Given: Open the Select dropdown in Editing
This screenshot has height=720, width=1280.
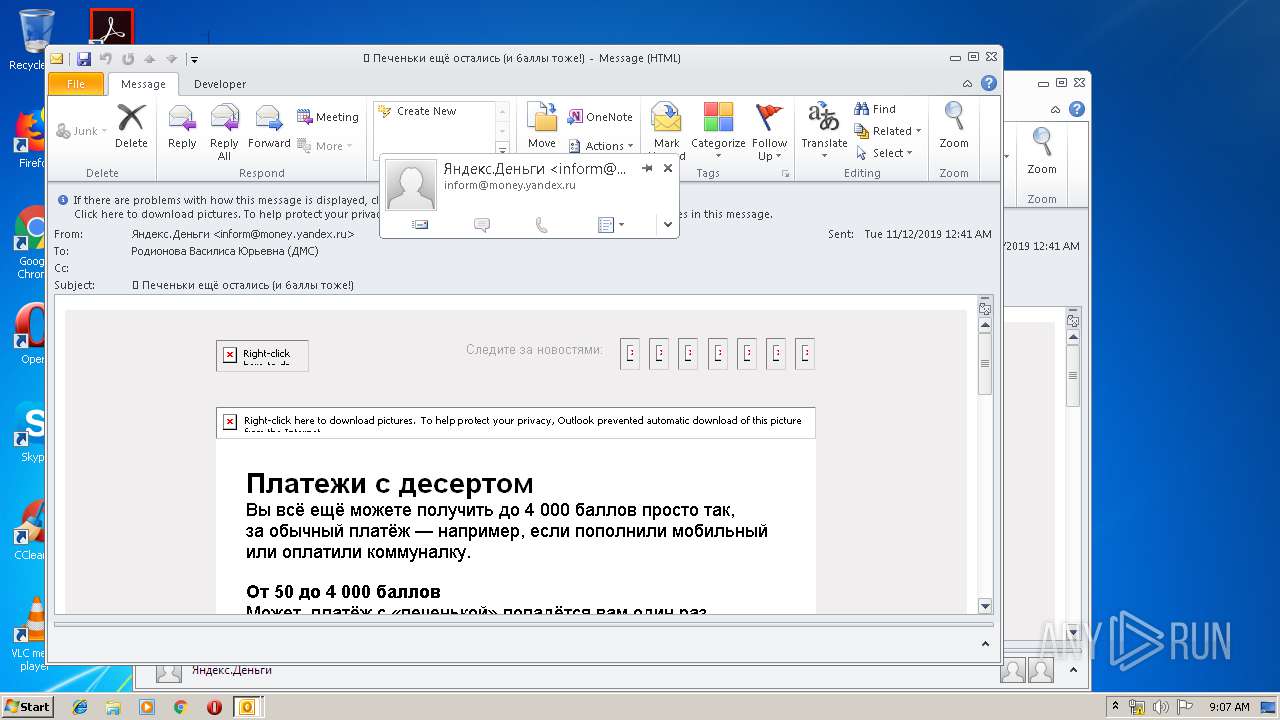Looking at the screenshot, I should coord(885,153).
